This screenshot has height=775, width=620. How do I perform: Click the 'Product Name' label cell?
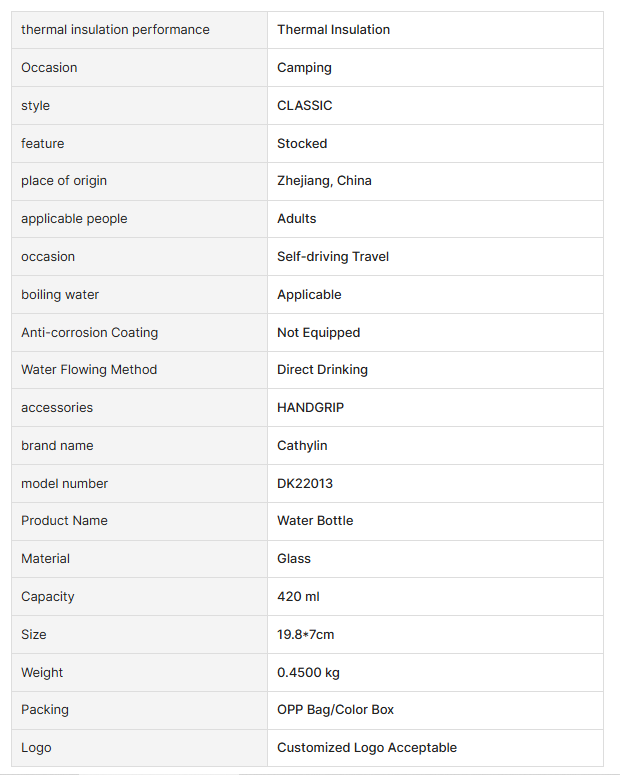tap(64, 521)
